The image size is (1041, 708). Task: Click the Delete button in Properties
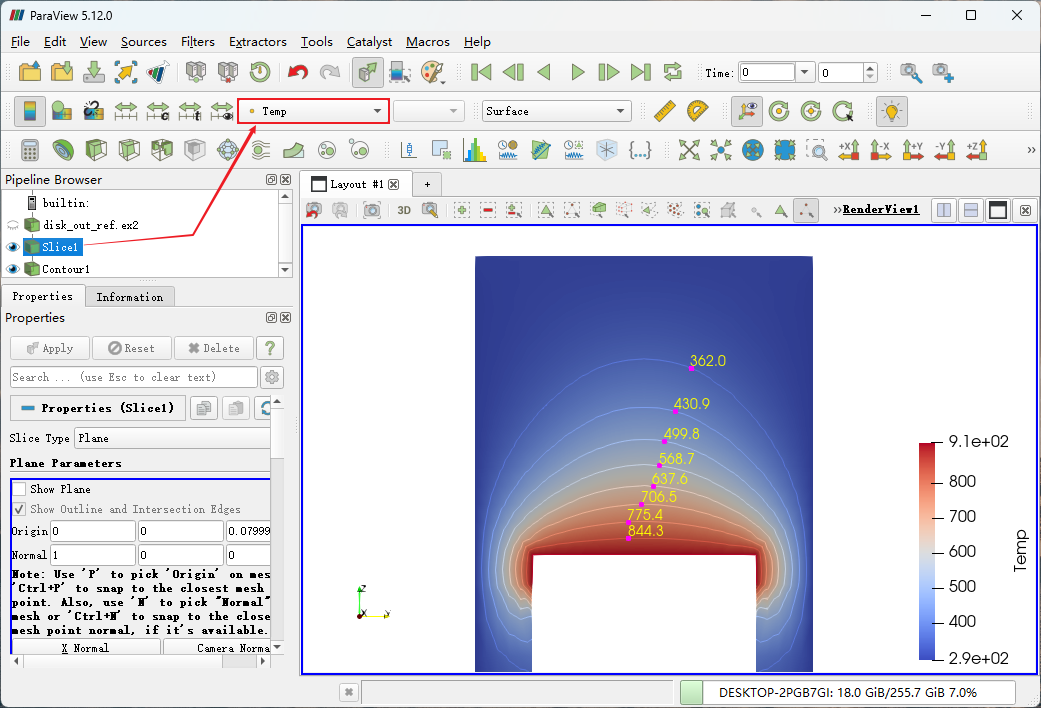[212, 348]
